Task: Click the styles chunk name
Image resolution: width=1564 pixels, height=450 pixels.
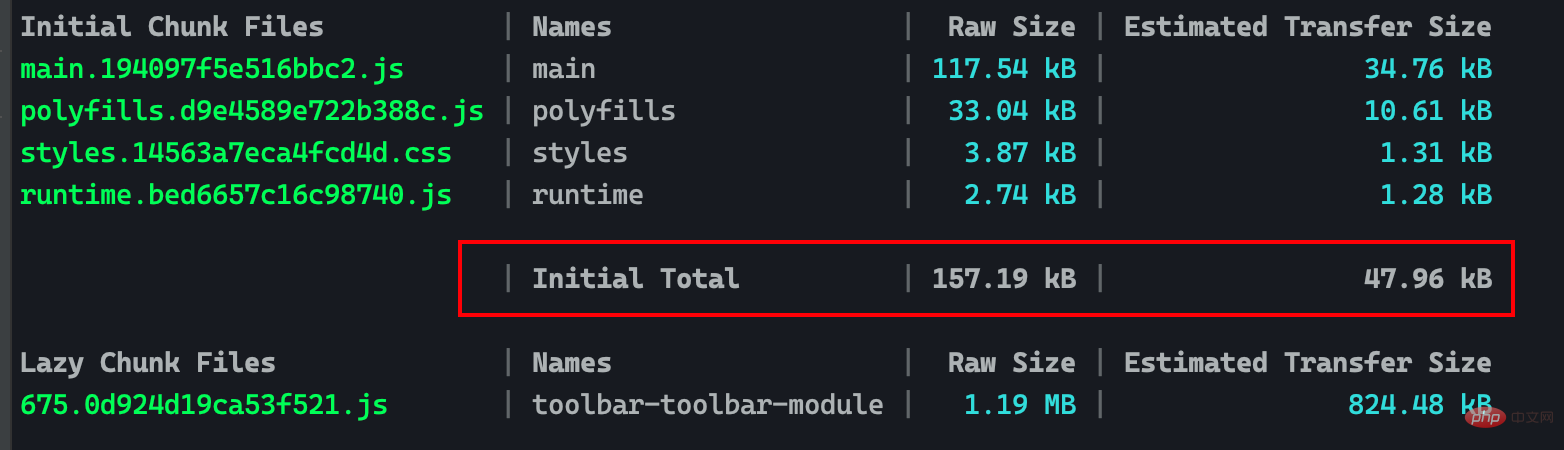Action: point(580,153)
